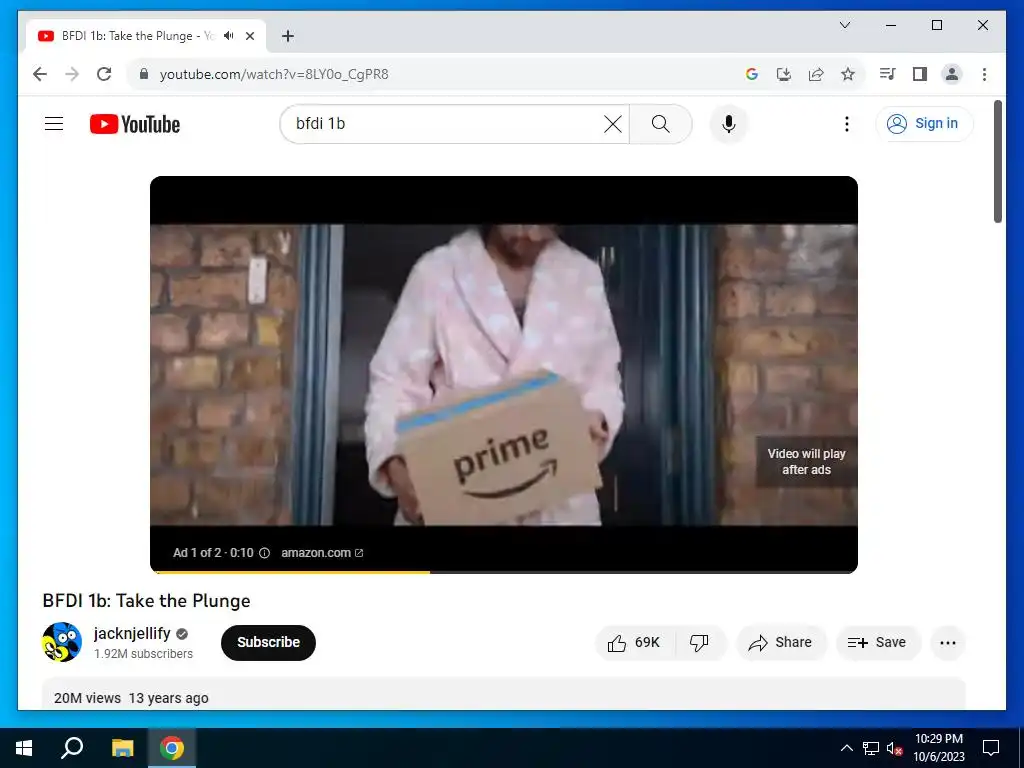The height and width of the screenshot is (768, 1024).
Task: Go forward to the next page
Action: [x=72, y=74]
